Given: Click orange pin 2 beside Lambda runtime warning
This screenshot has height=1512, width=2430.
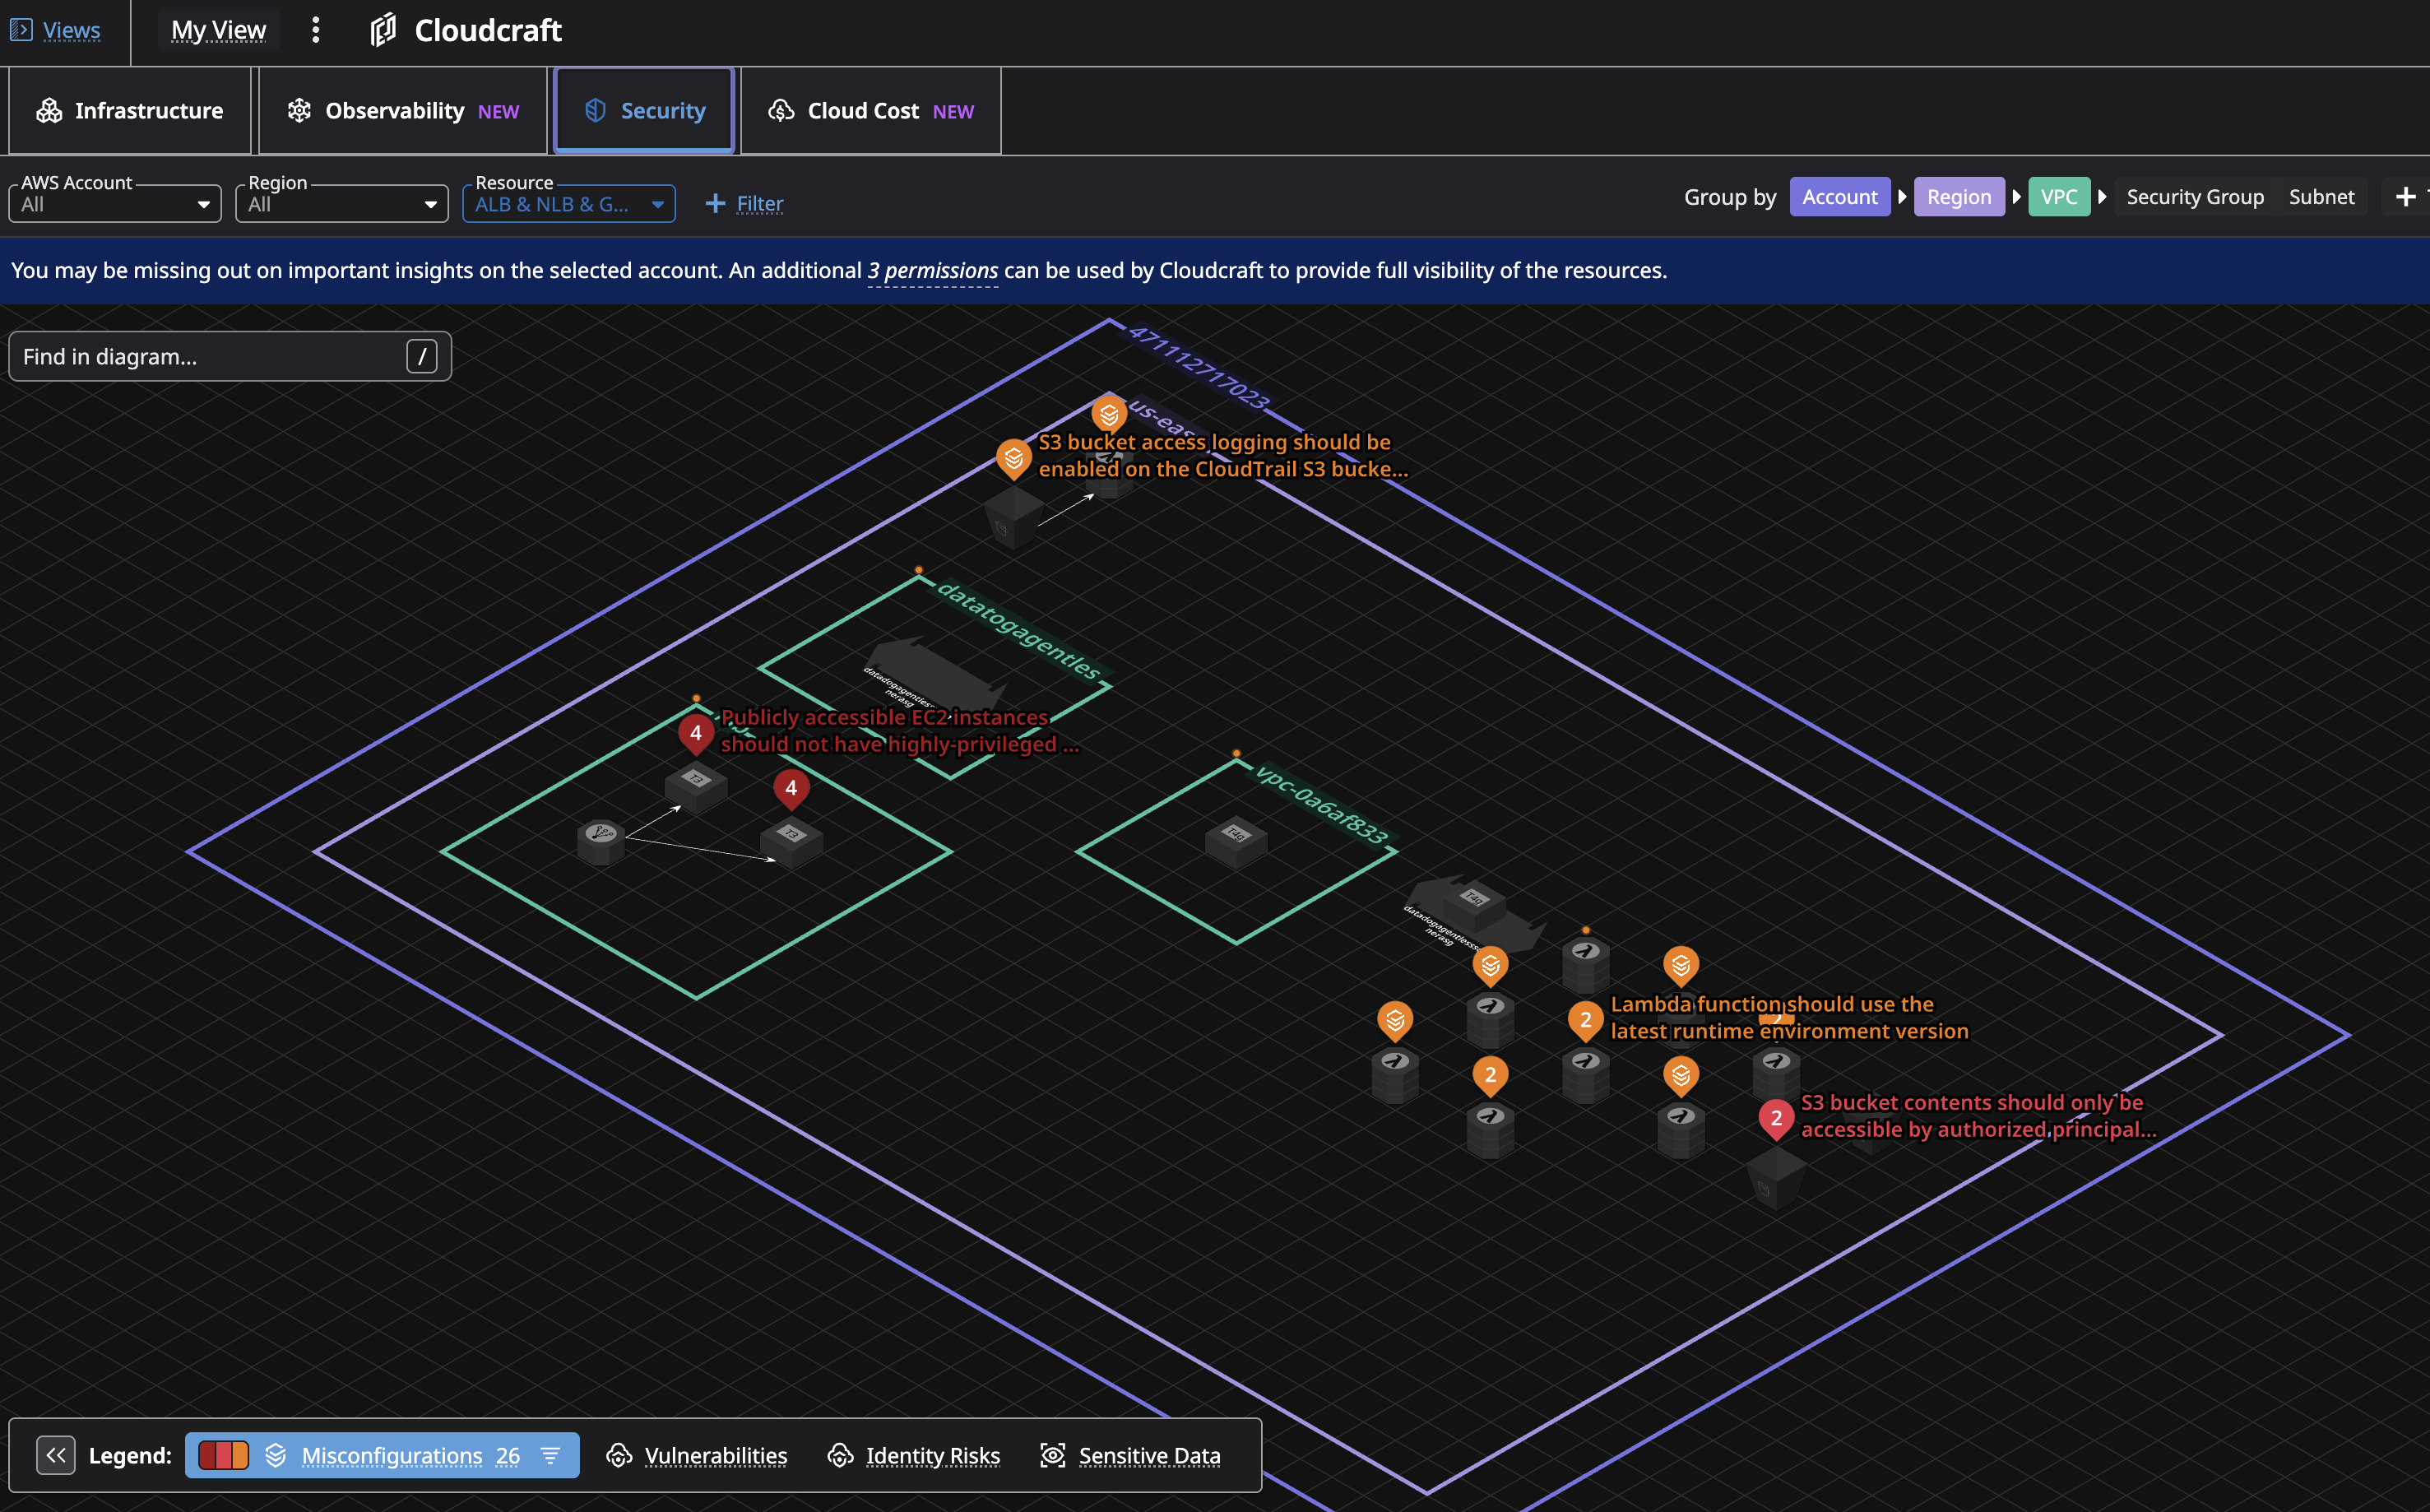Looking at the screenshot, I should point(1585,1020).
